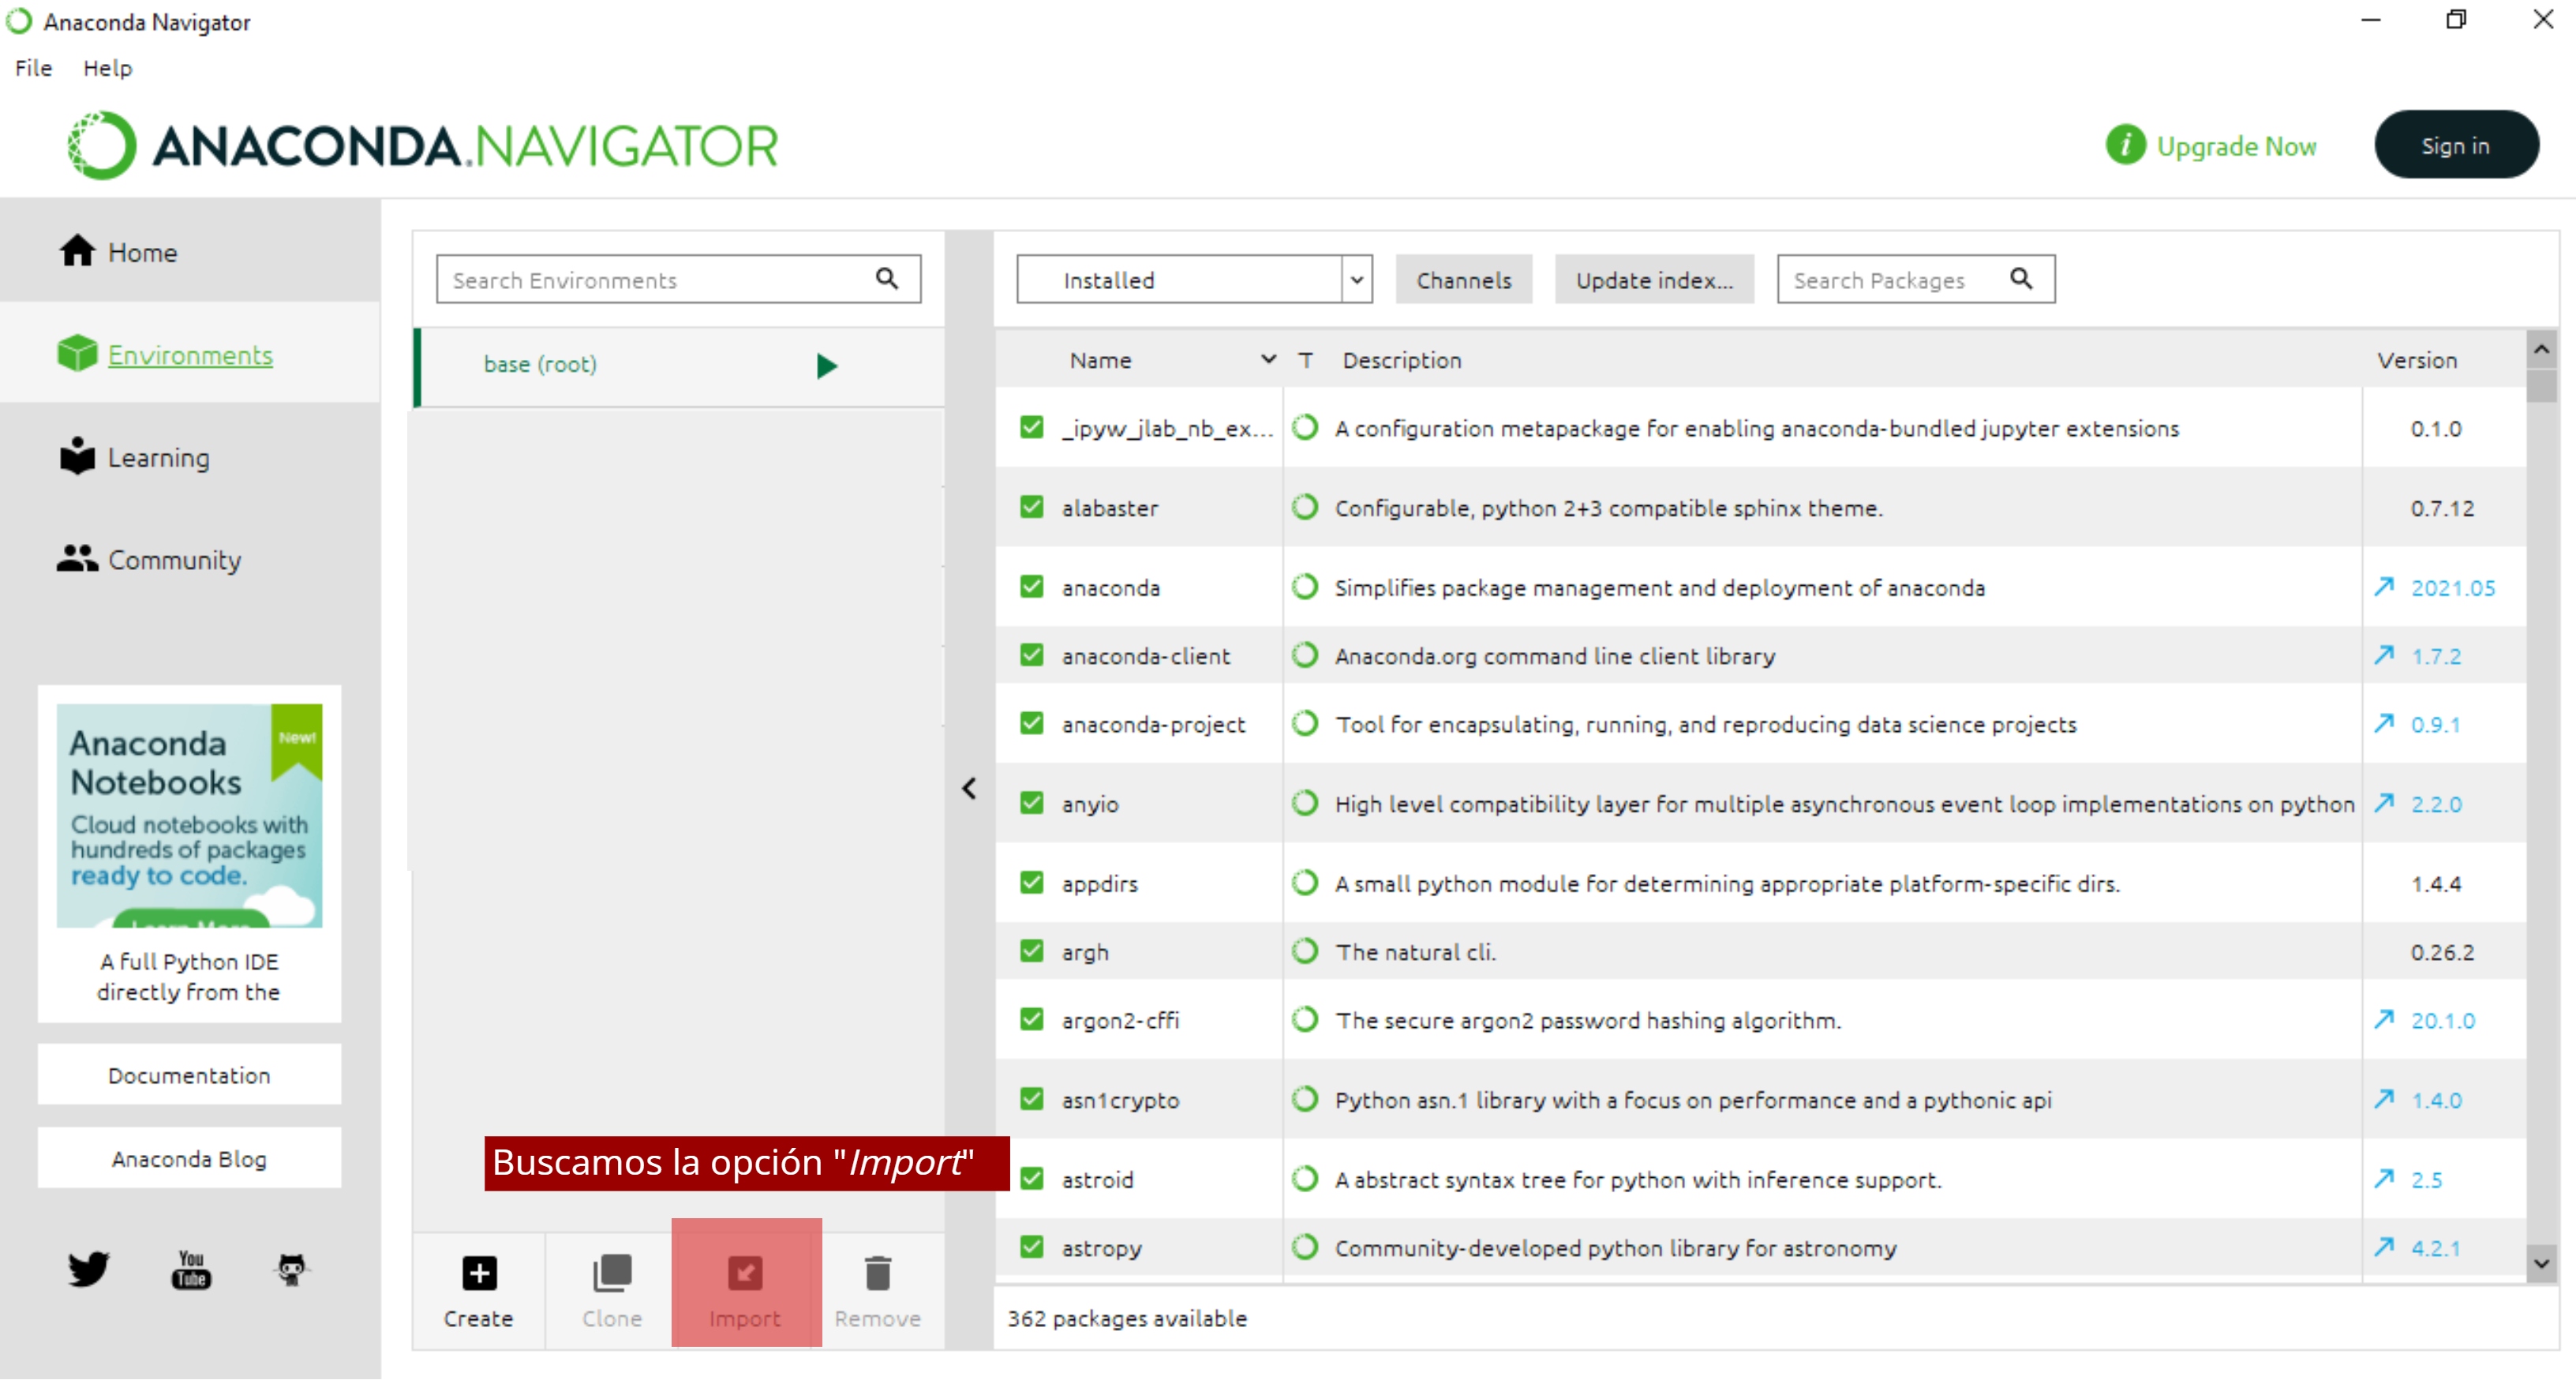Uncheck the alabaster package checkbox

pyautogui.click(x=1031, y=507)
